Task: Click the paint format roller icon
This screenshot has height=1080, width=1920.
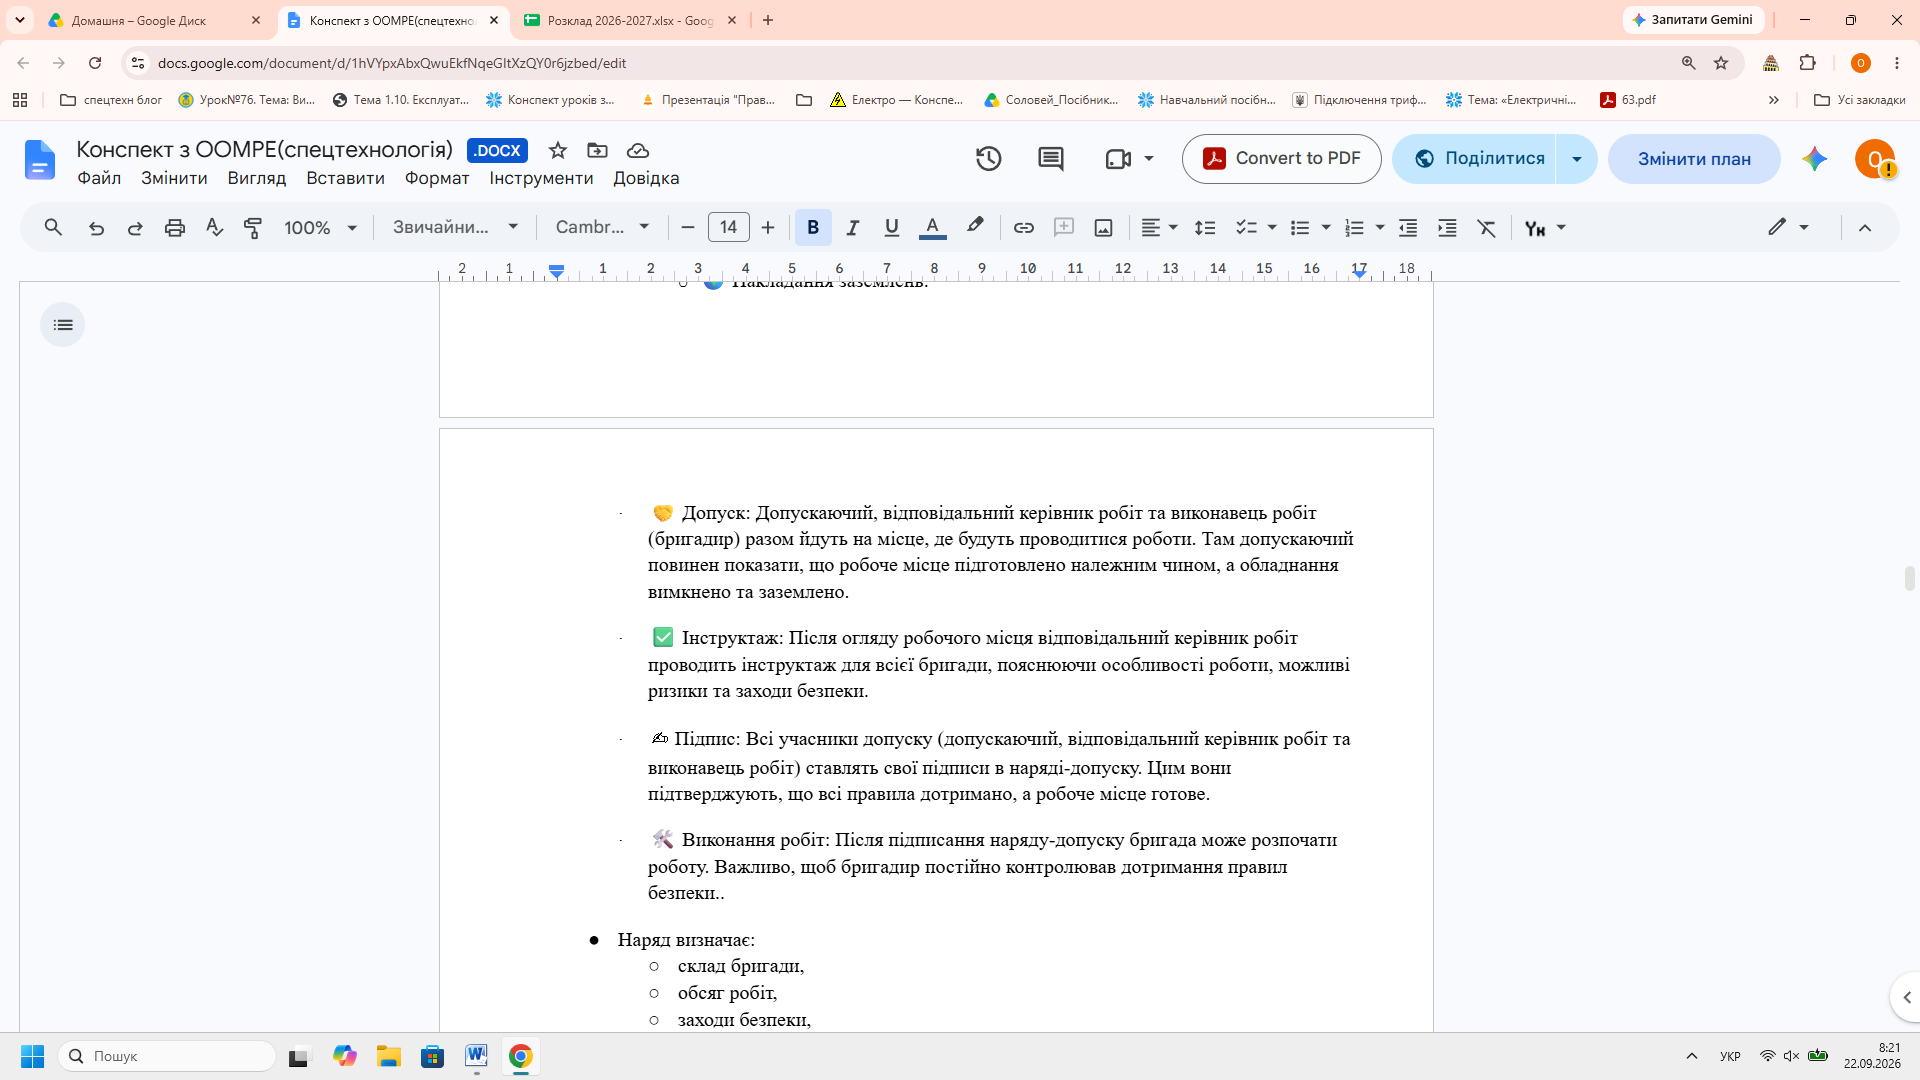Action: click(x=253, y=228)
